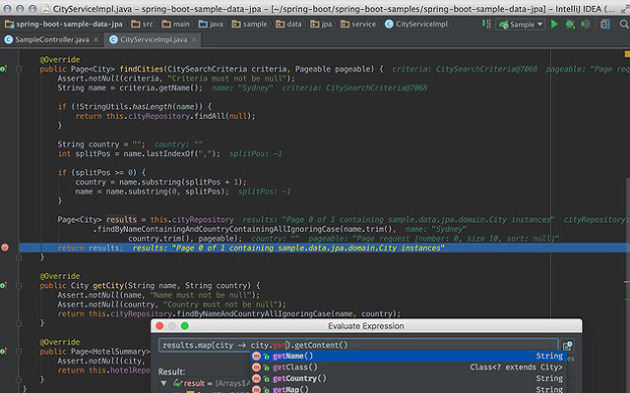The width and height of the screenshot is (630, 393).
Task: Click the src breadcrumb folder
Action: click(x=142, y=24)
